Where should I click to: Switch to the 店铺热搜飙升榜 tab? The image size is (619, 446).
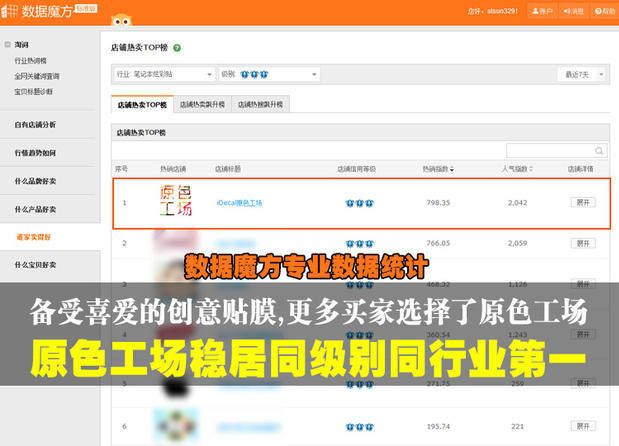click(261, 104)
